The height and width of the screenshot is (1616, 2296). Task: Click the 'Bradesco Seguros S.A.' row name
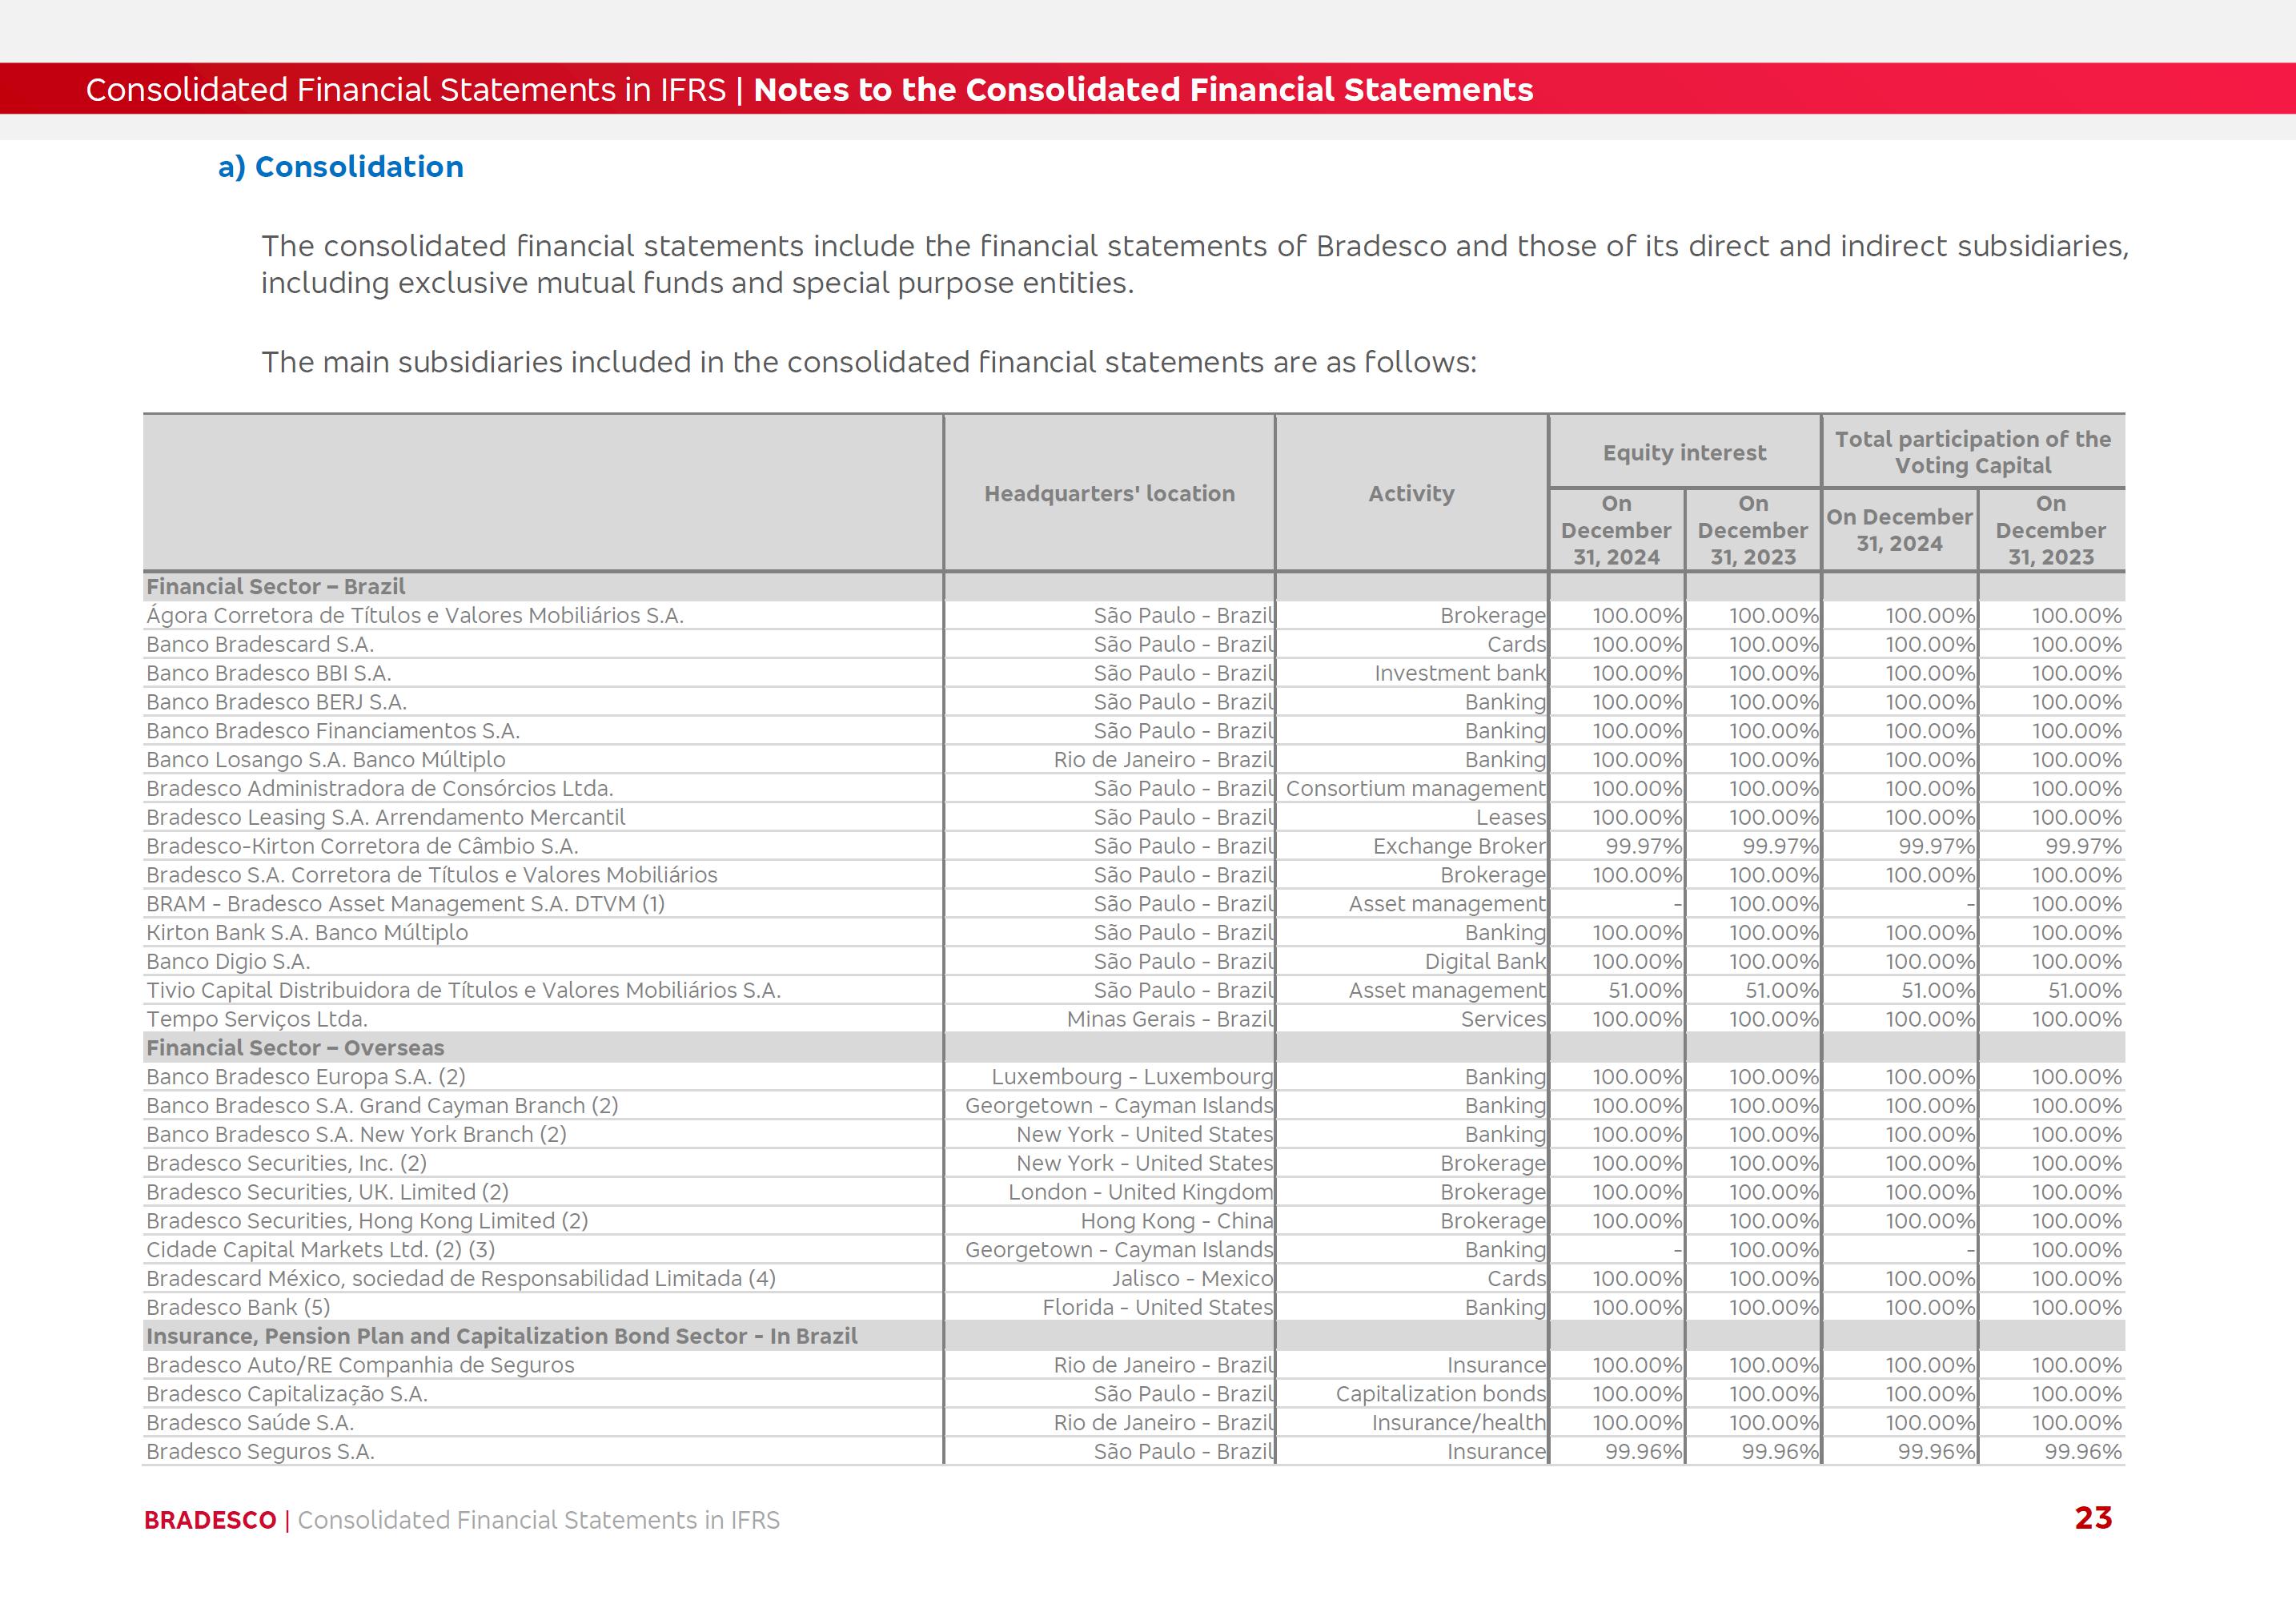(260, 1452)
